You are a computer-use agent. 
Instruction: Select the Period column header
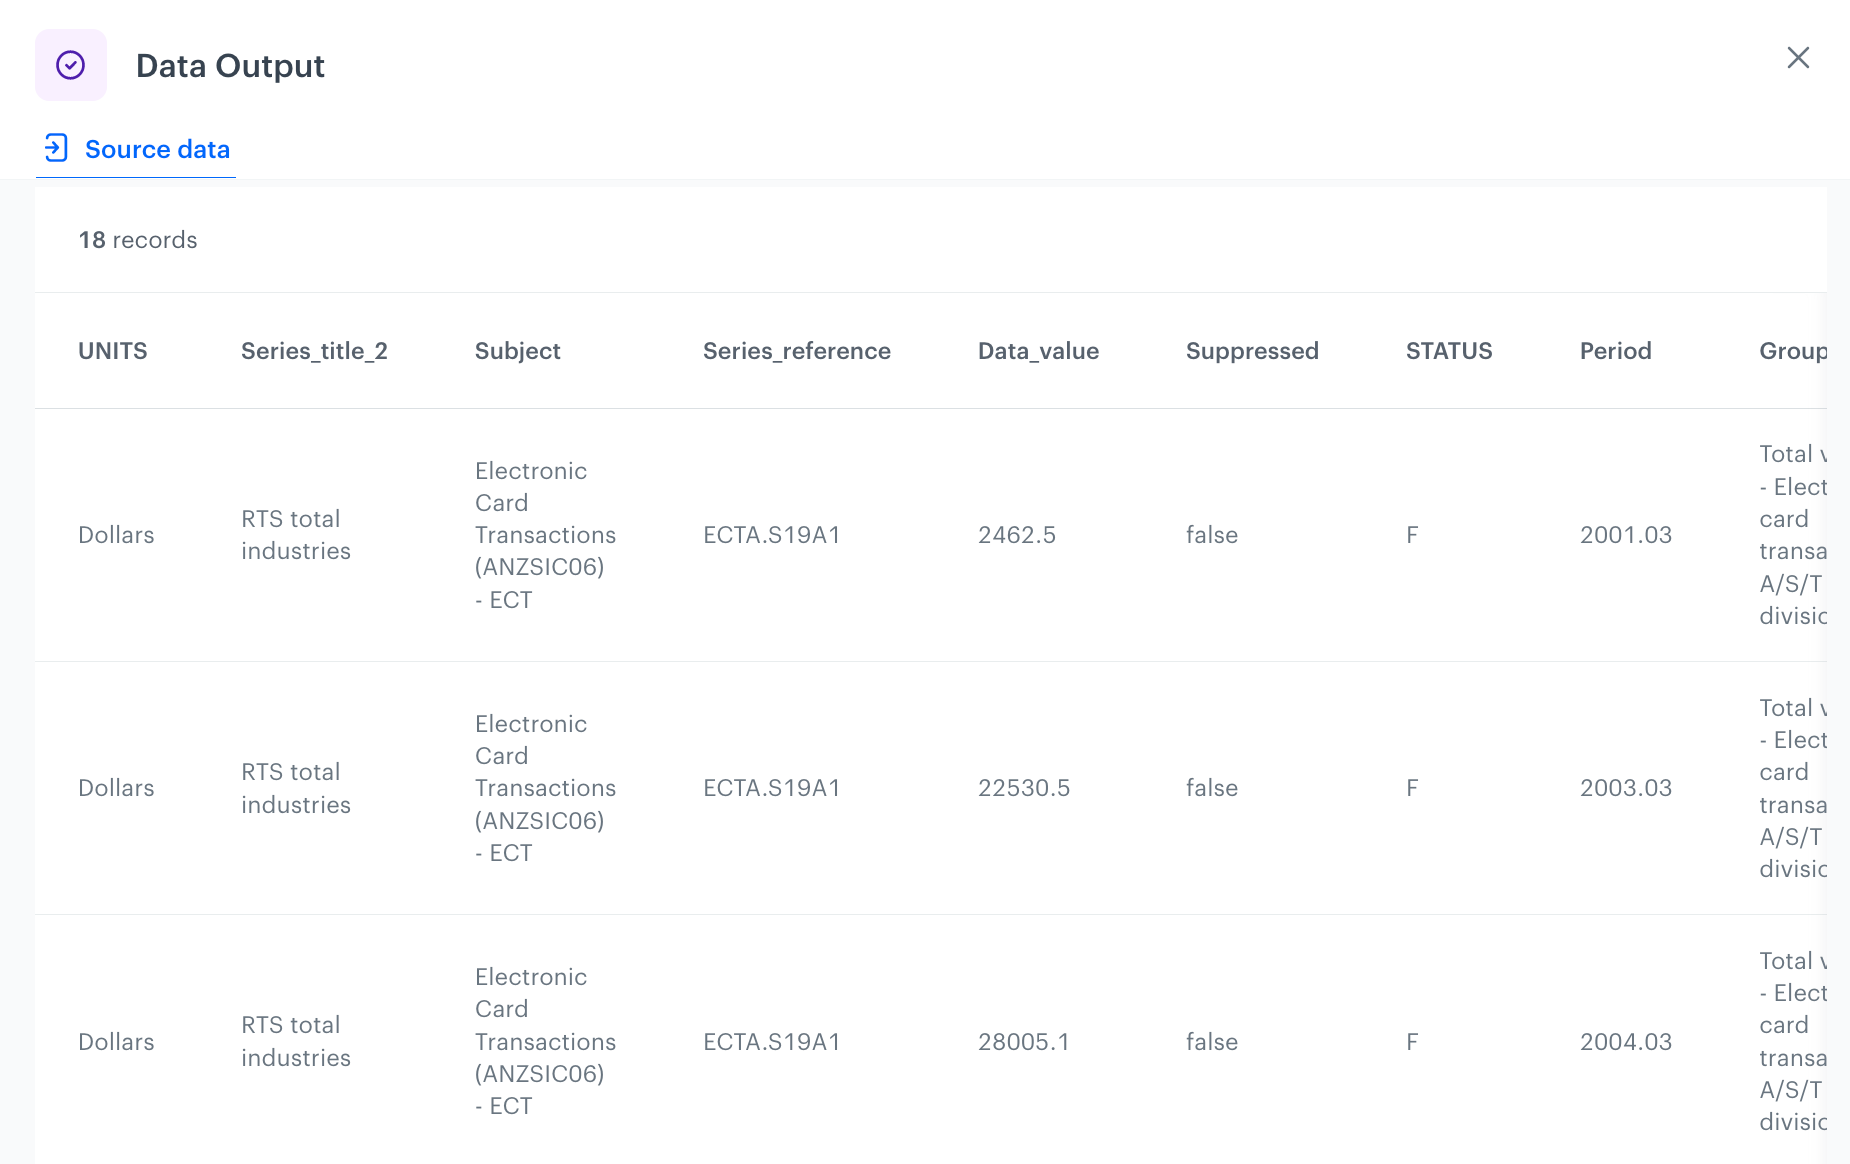[x=1615, y=351]
